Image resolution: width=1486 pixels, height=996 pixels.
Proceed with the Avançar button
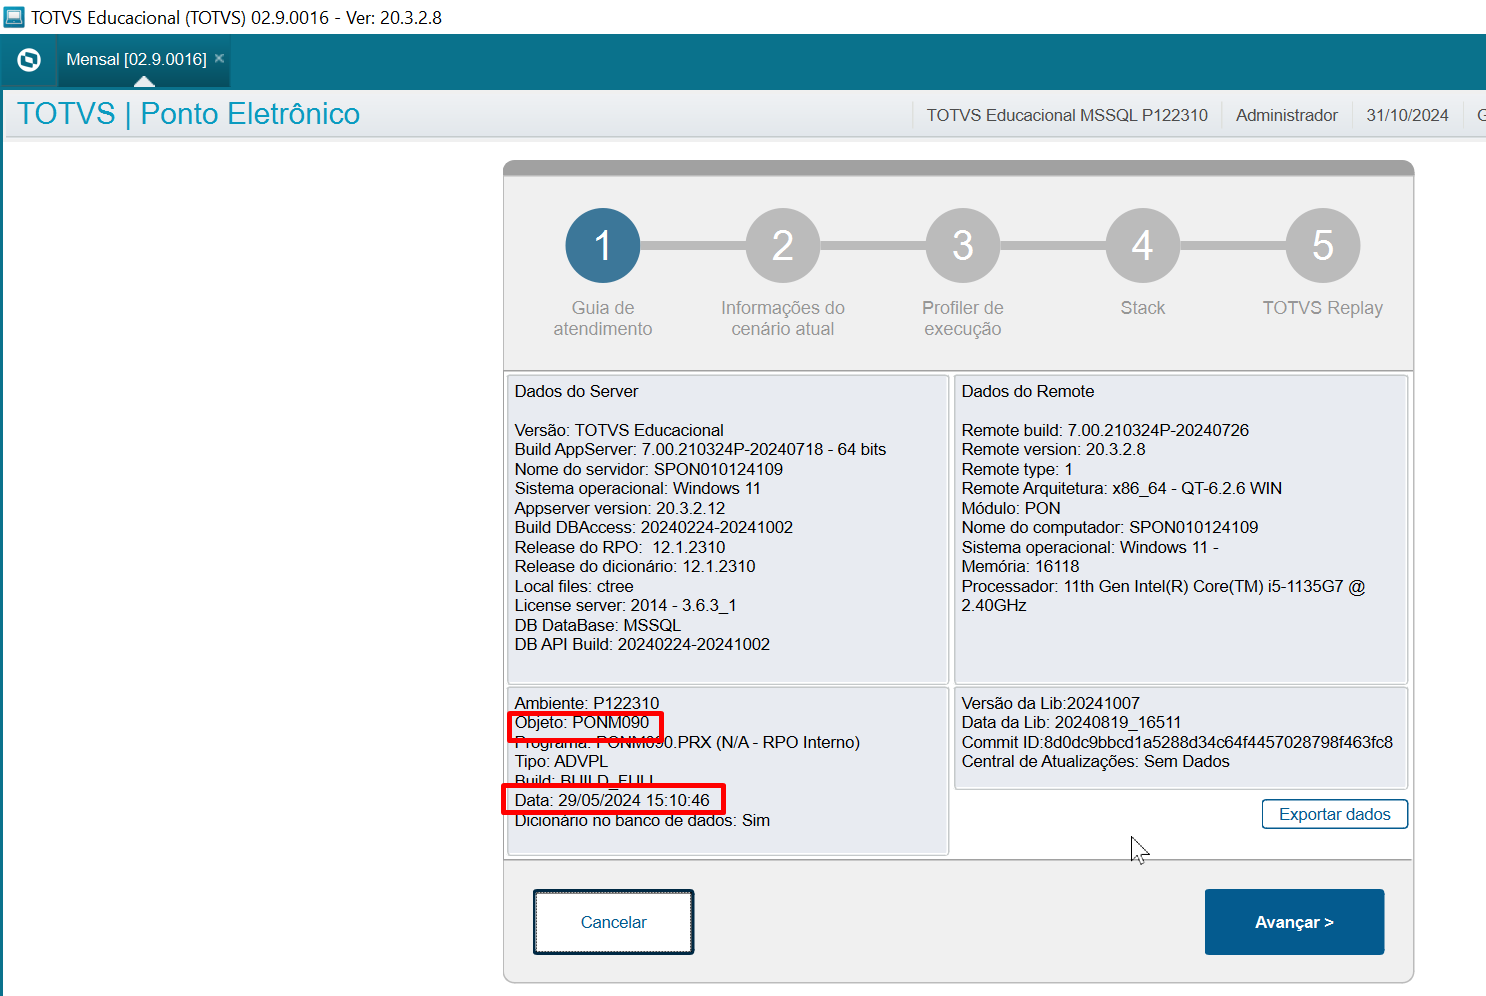tap(1295, 922)
